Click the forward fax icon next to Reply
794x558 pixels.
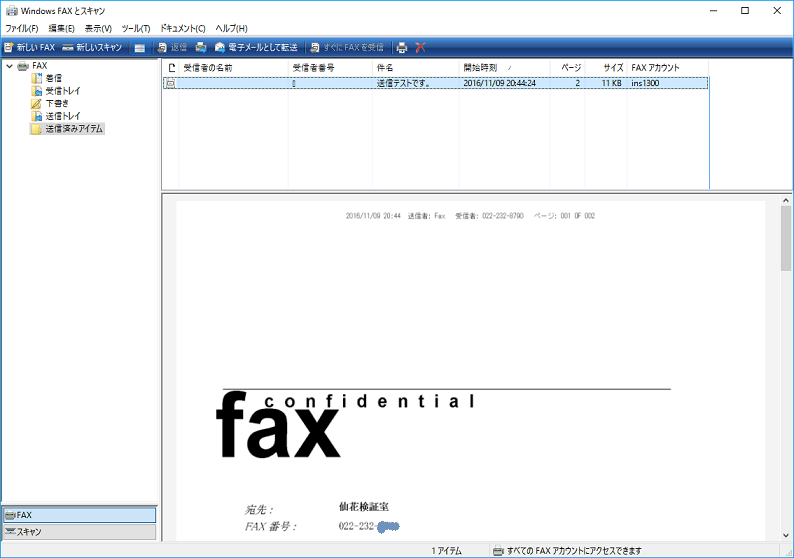201,48
